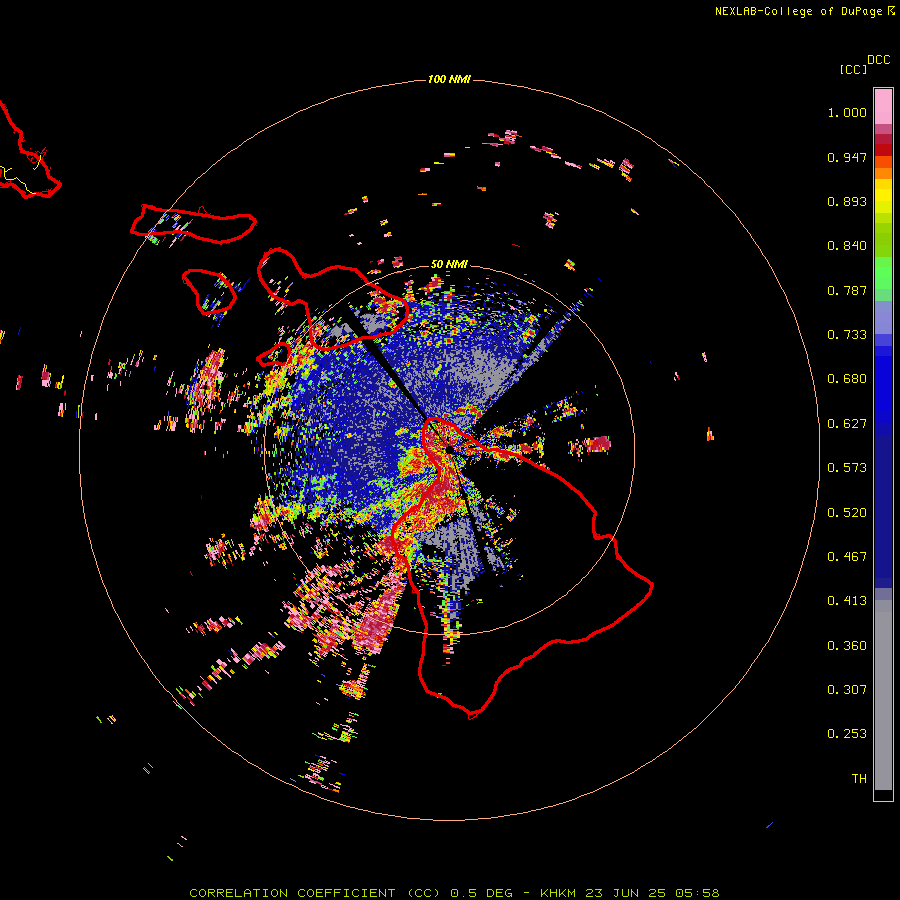Pick the gray swatch near bottom of color bar

click(883, 695)
